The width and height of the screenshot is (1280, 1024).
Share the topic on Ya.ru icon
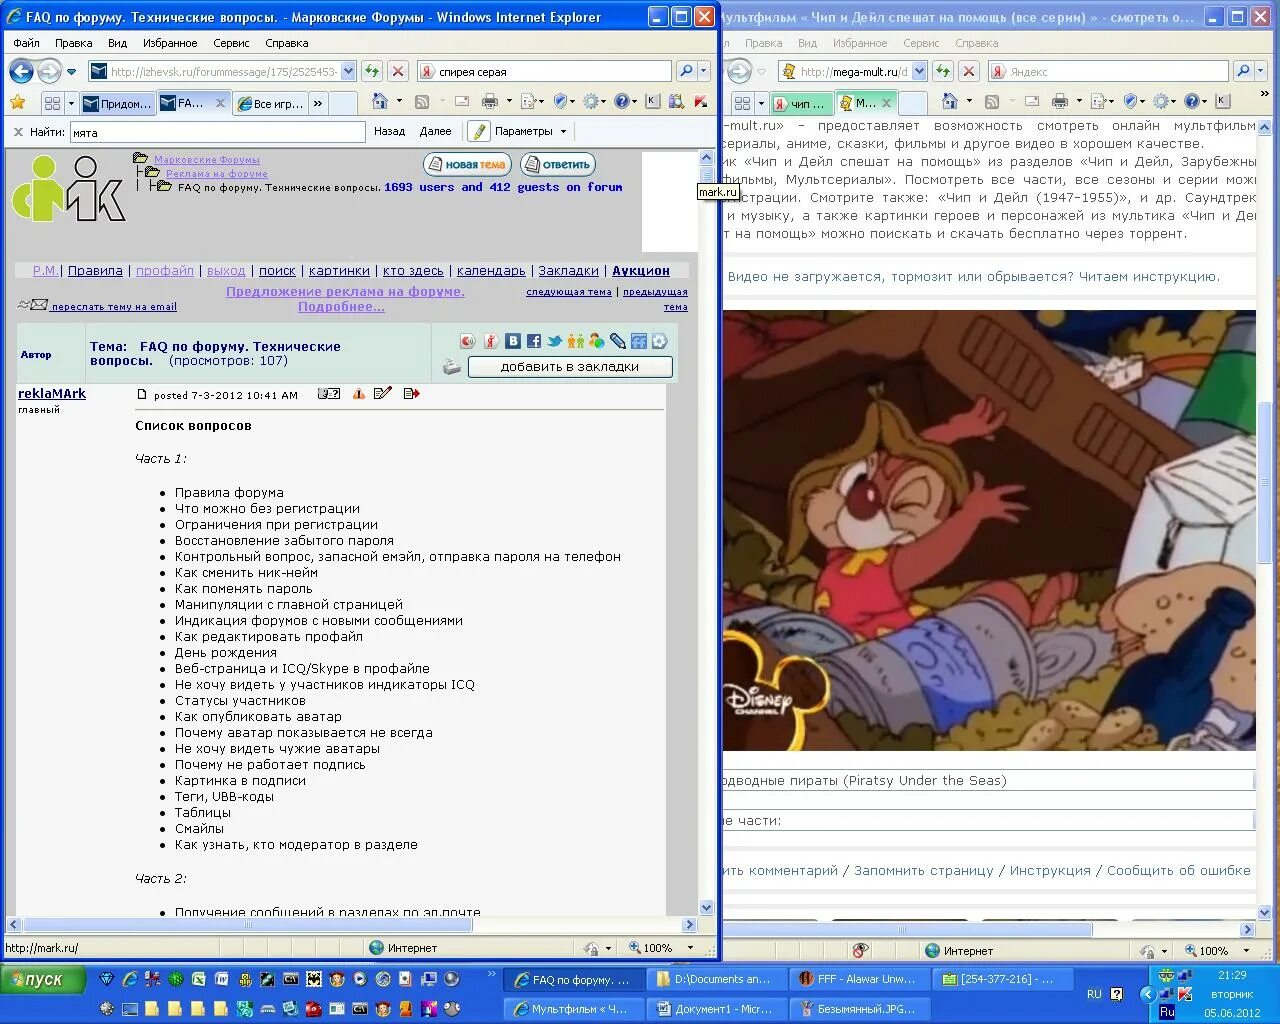(491, 341)
